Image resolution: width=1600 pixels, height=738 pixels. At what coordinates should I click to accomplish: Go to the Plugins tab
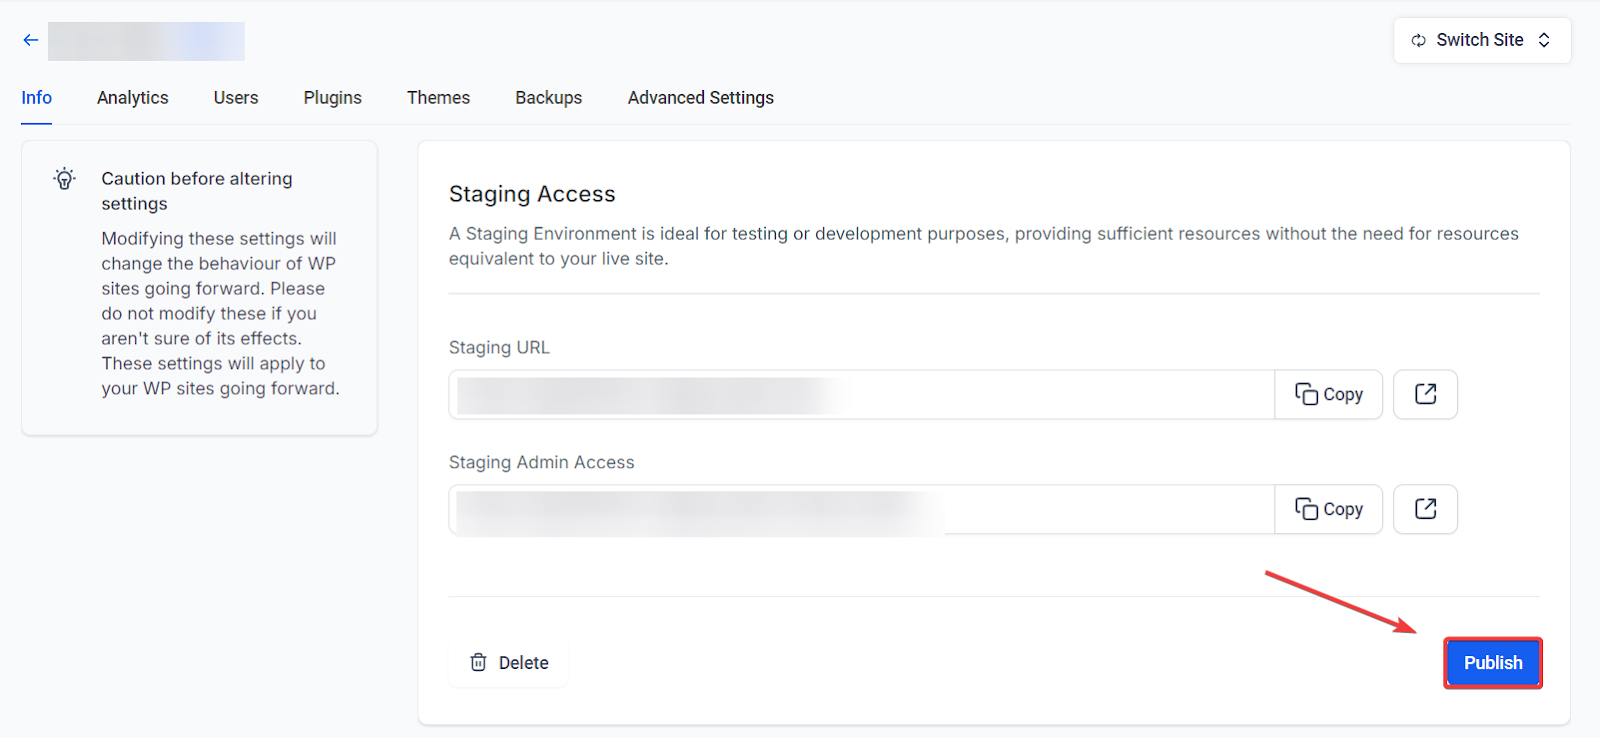click(333, 98)
